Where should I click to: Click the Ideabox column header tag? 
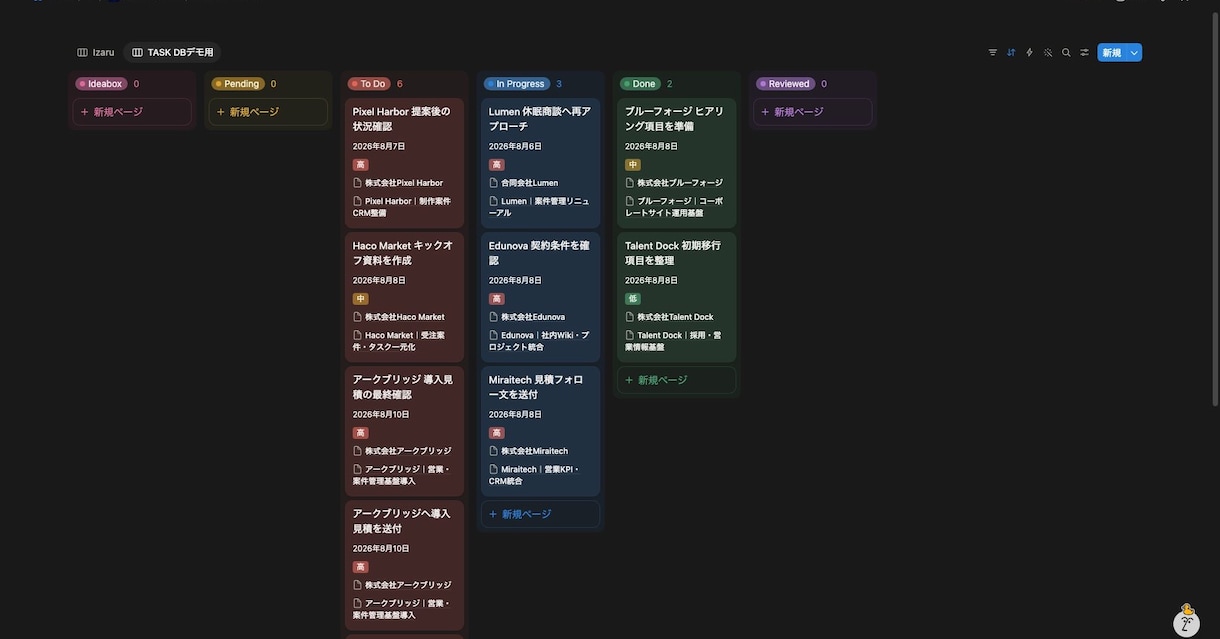(x=101, y=84)
